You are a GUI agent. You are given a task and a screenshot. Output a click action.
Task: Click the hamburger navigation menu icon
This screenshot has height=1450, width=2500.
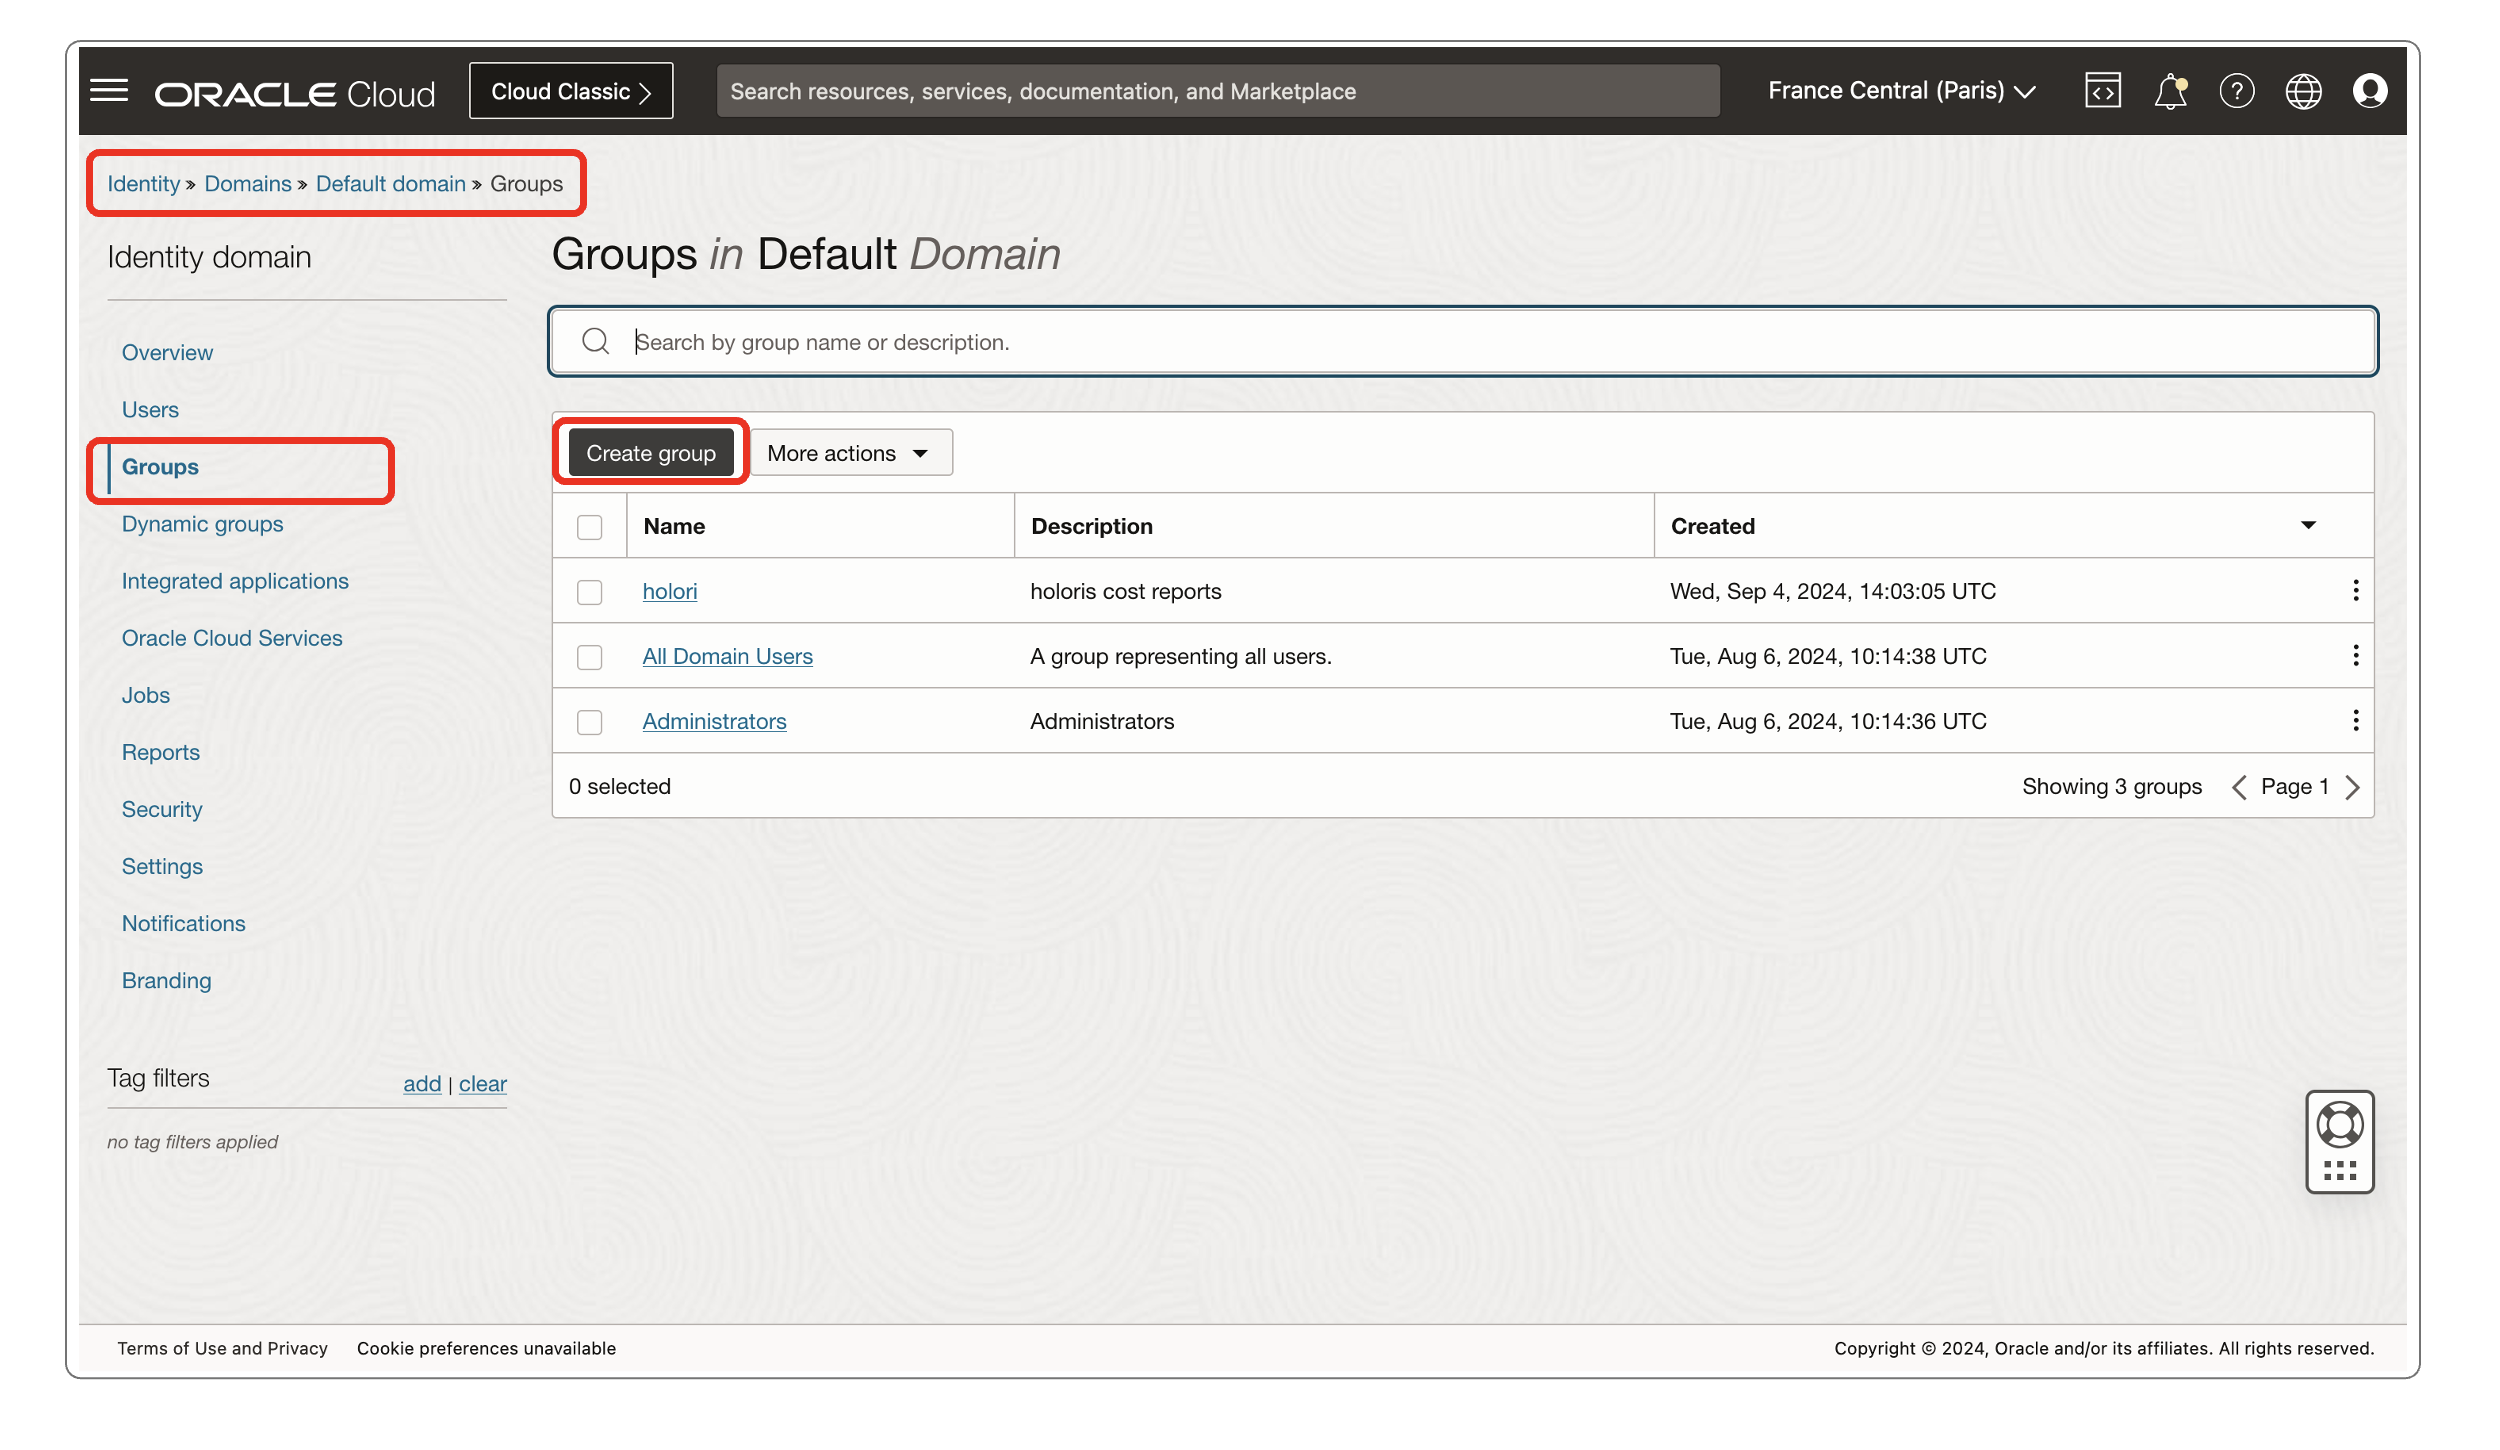109,90
